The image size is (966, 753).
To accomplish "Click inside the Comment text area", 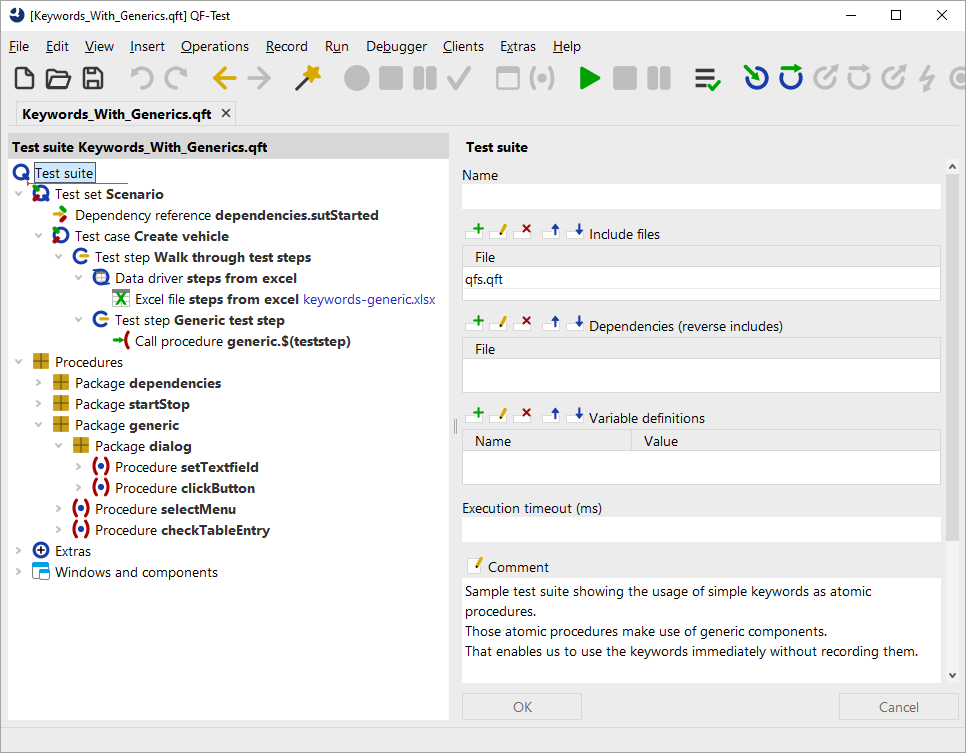I will [x=701, y=630].
